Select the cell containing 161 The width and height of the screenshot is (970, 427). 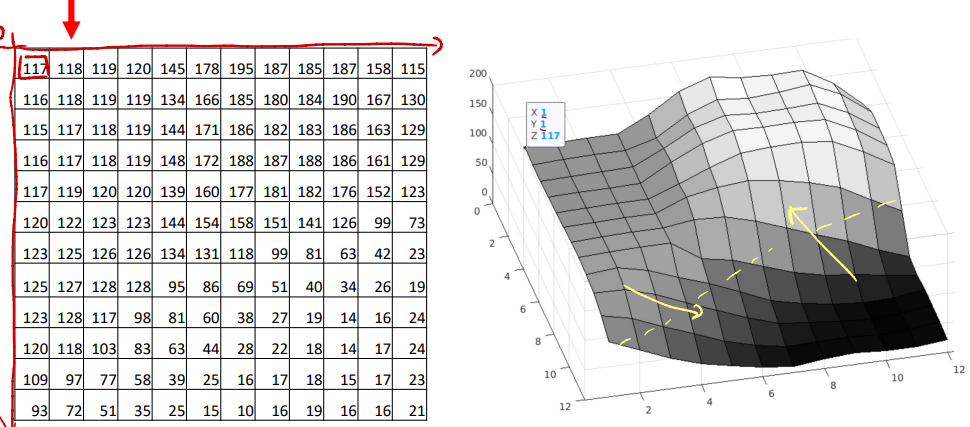coord(376,156)
